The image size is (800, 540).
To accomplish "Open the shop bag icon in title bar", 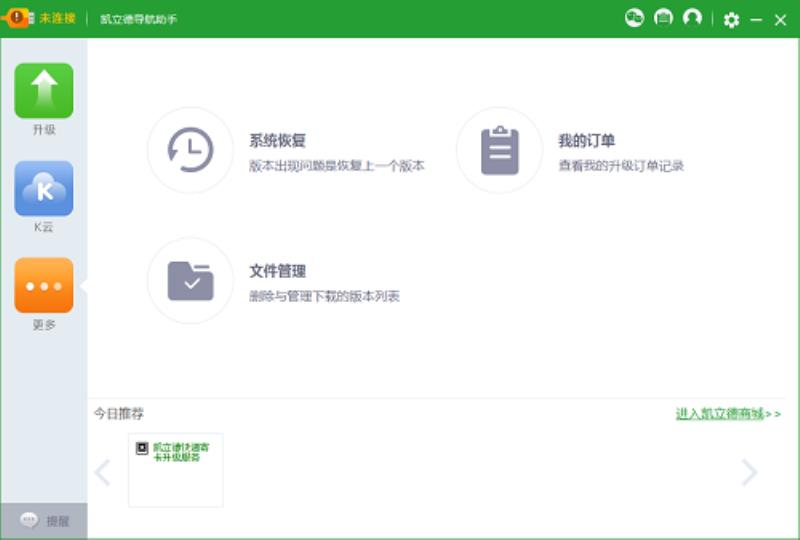I will pos(663,18).
